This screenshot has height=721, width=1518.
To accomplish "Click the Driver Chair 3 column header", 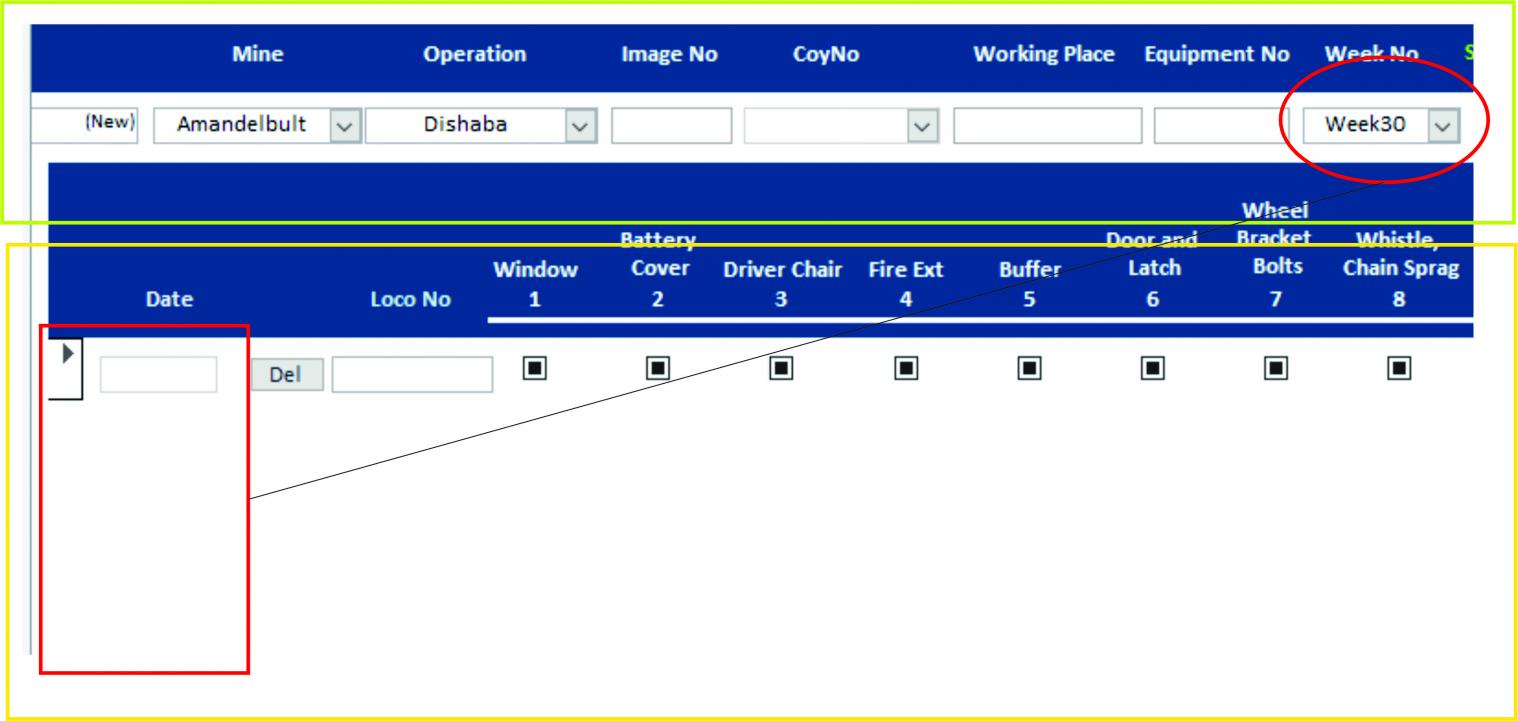I will (782, 284).
